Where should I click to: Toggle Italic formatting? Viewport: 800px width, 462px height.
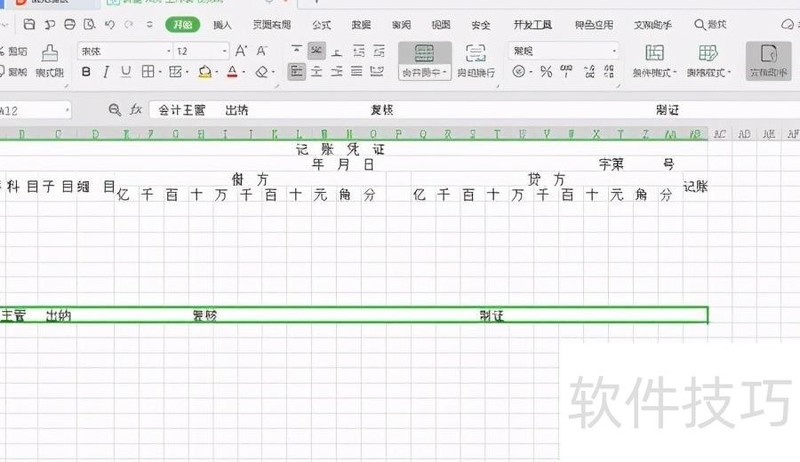click(106, 71)
